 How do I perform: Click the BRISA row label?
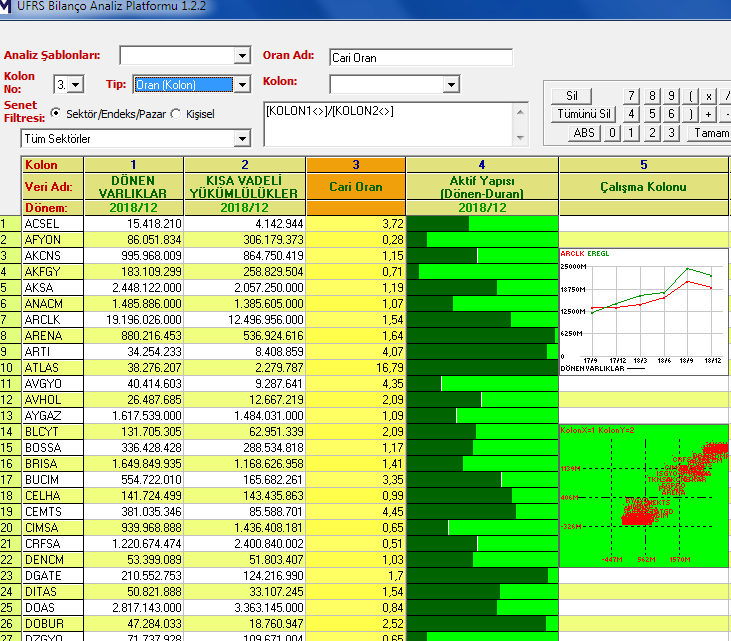point(53,464)
